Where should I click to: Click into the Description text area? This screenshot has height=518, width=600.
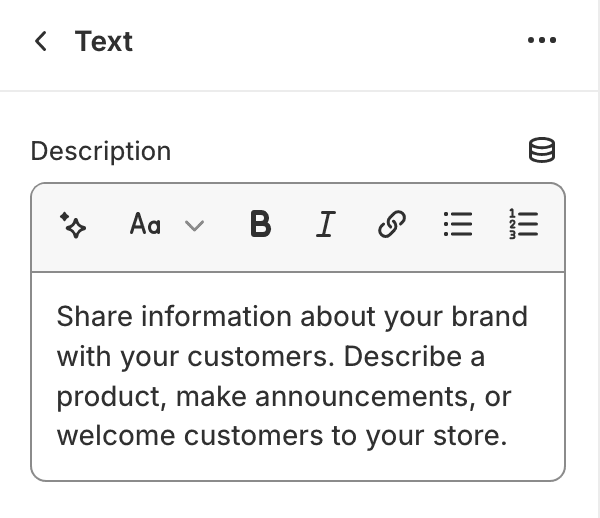pyautogui.click(x=298, y=376)
